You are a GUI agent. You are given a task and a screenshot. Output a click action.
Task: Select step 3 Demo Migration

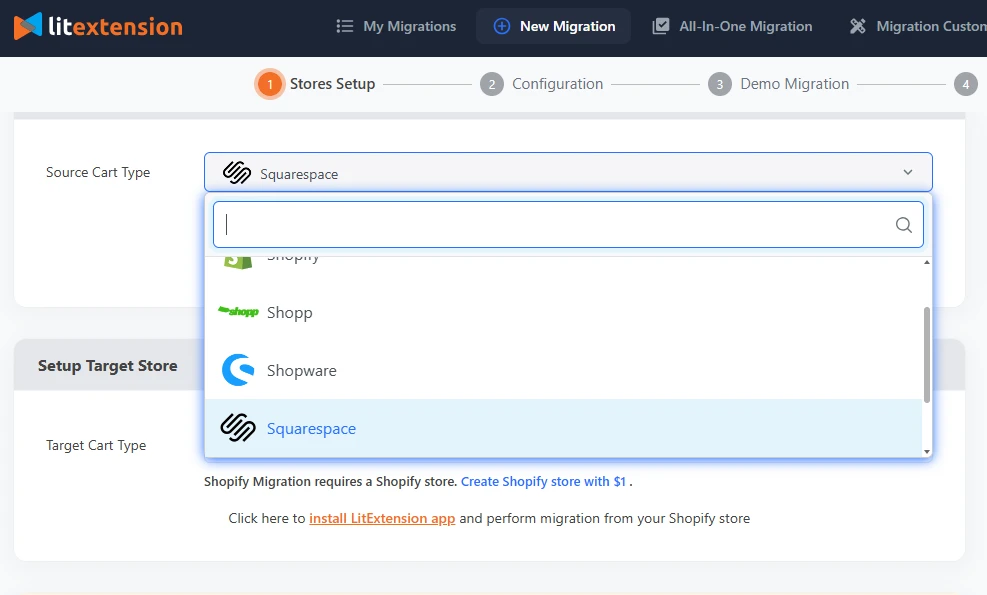[779, 84]
